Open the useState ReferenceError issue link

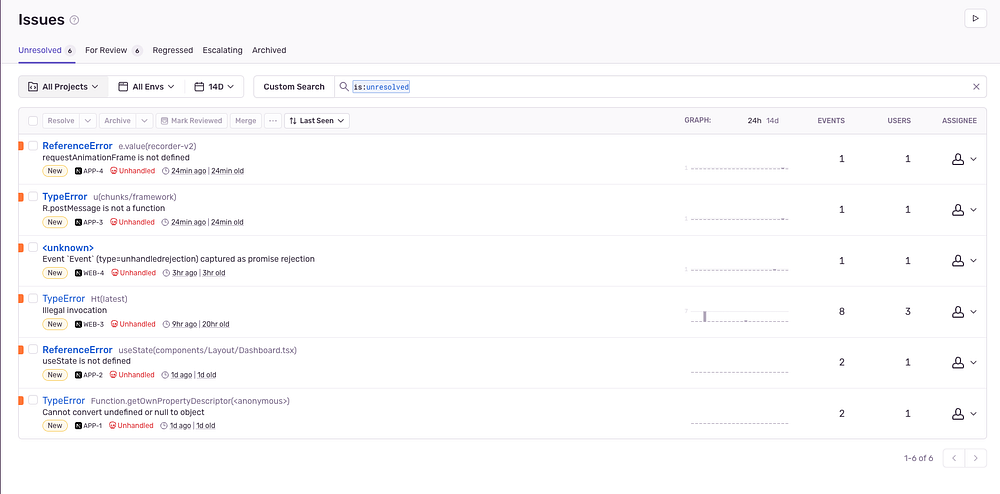[77, 350]
